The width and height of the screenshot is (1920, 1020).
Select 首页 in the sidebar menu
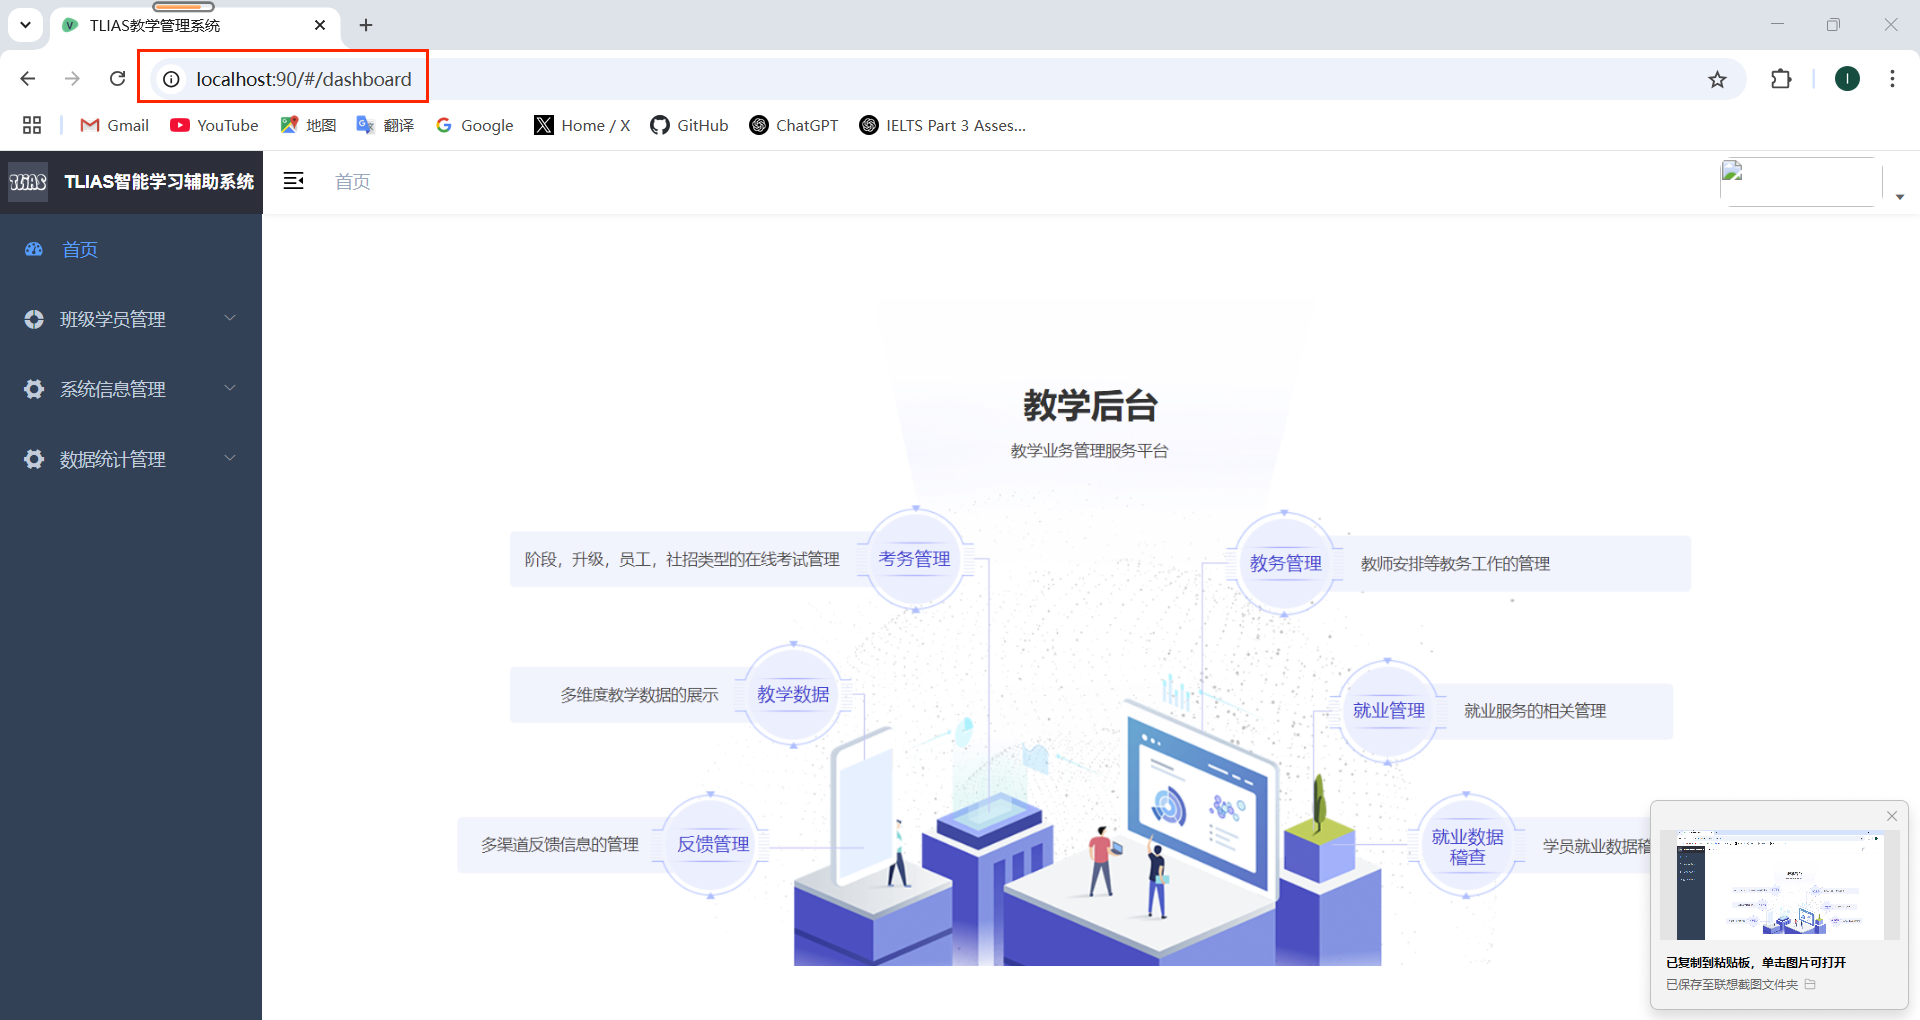[x=131, y=249]
